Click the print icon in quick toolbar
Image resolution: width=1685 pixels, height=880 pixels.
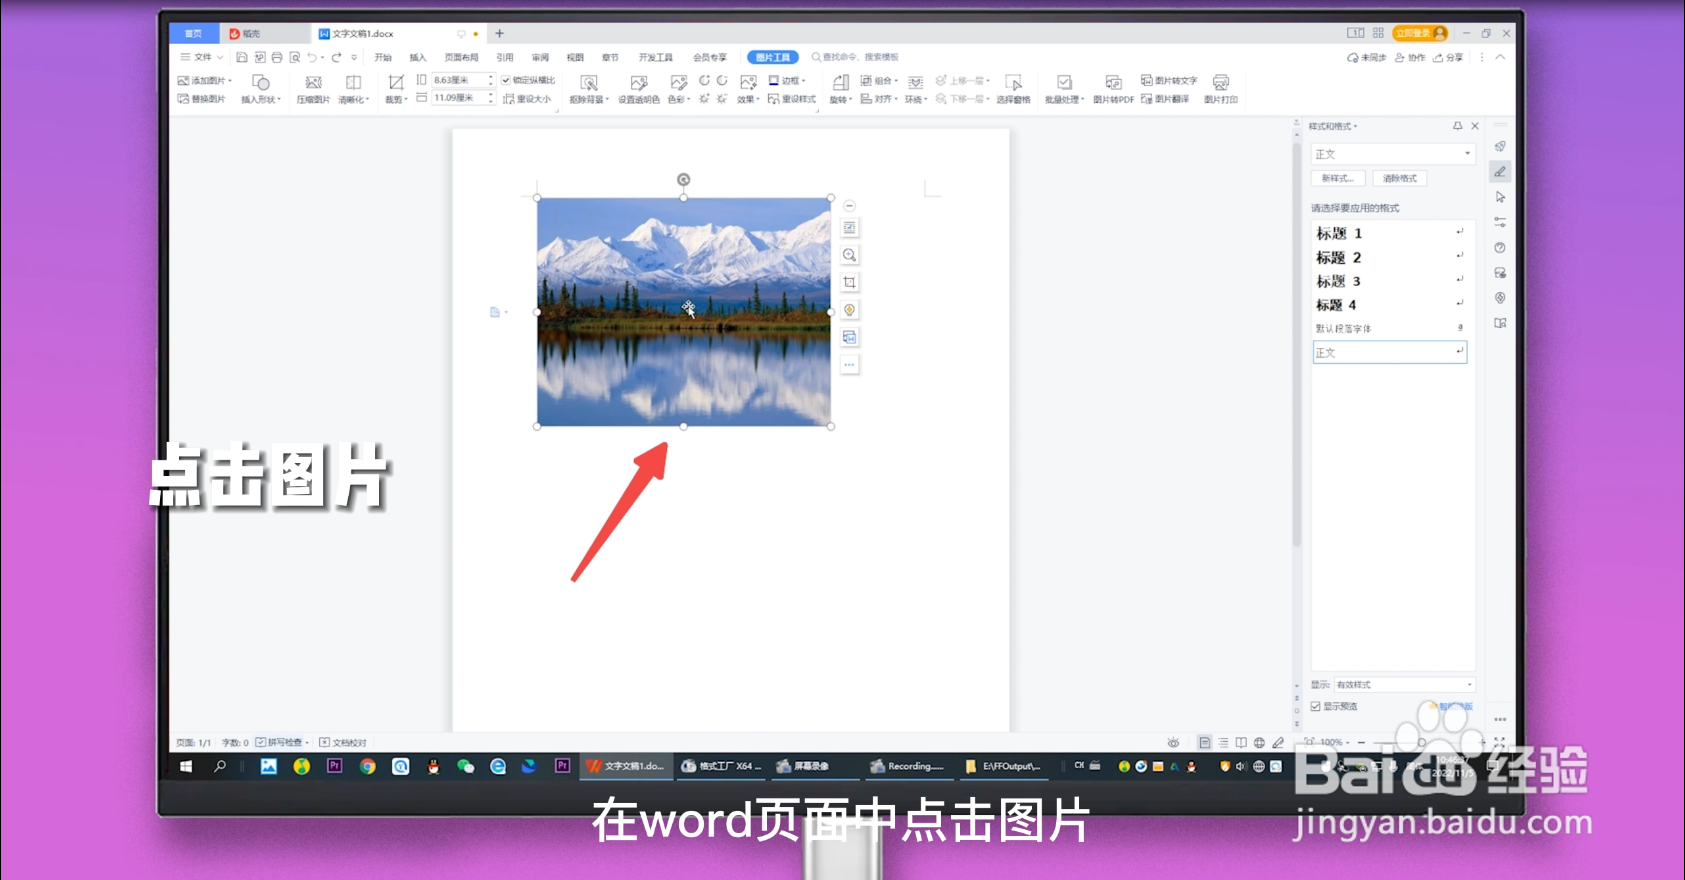tap(277, 57)
